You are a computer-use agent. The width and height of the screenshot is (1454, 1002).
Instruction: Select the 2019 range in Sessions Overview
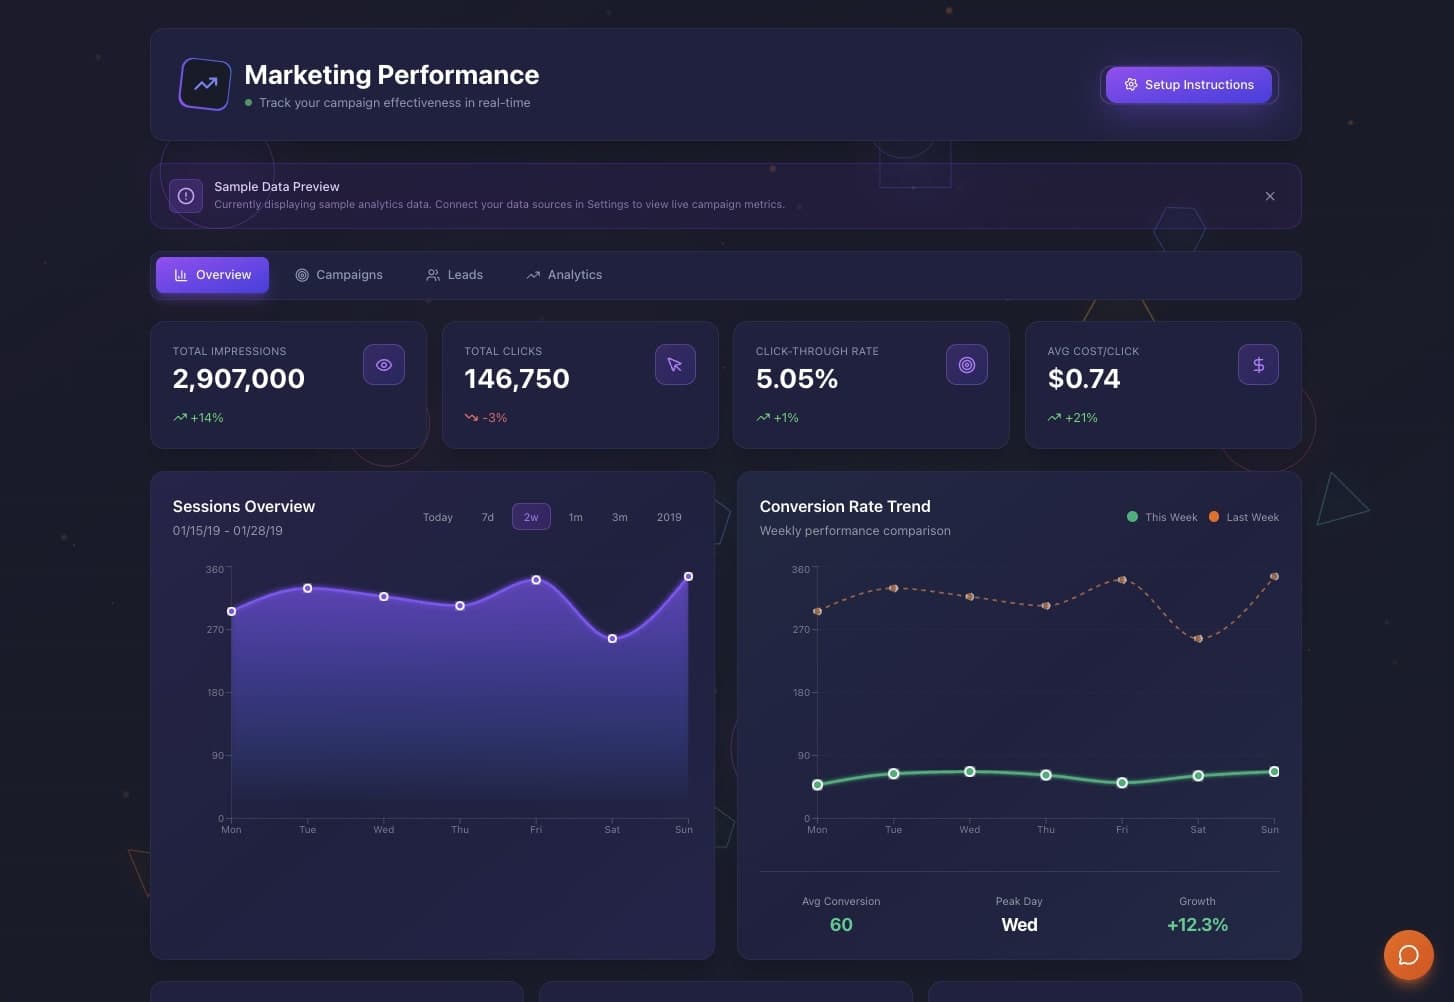[669, 517]
